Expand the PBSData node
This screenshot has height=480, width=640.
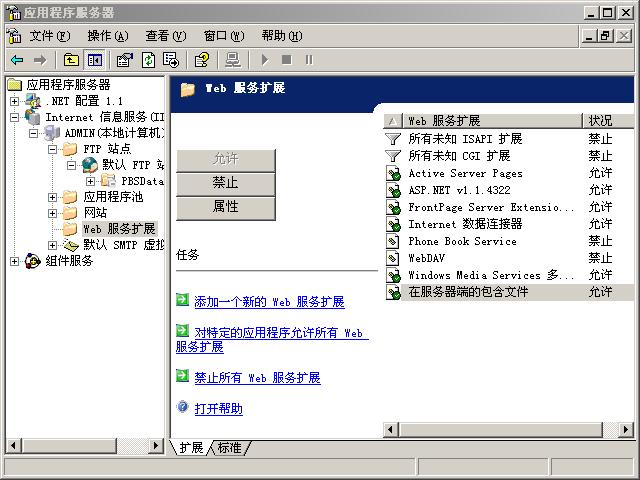point(90,181)
